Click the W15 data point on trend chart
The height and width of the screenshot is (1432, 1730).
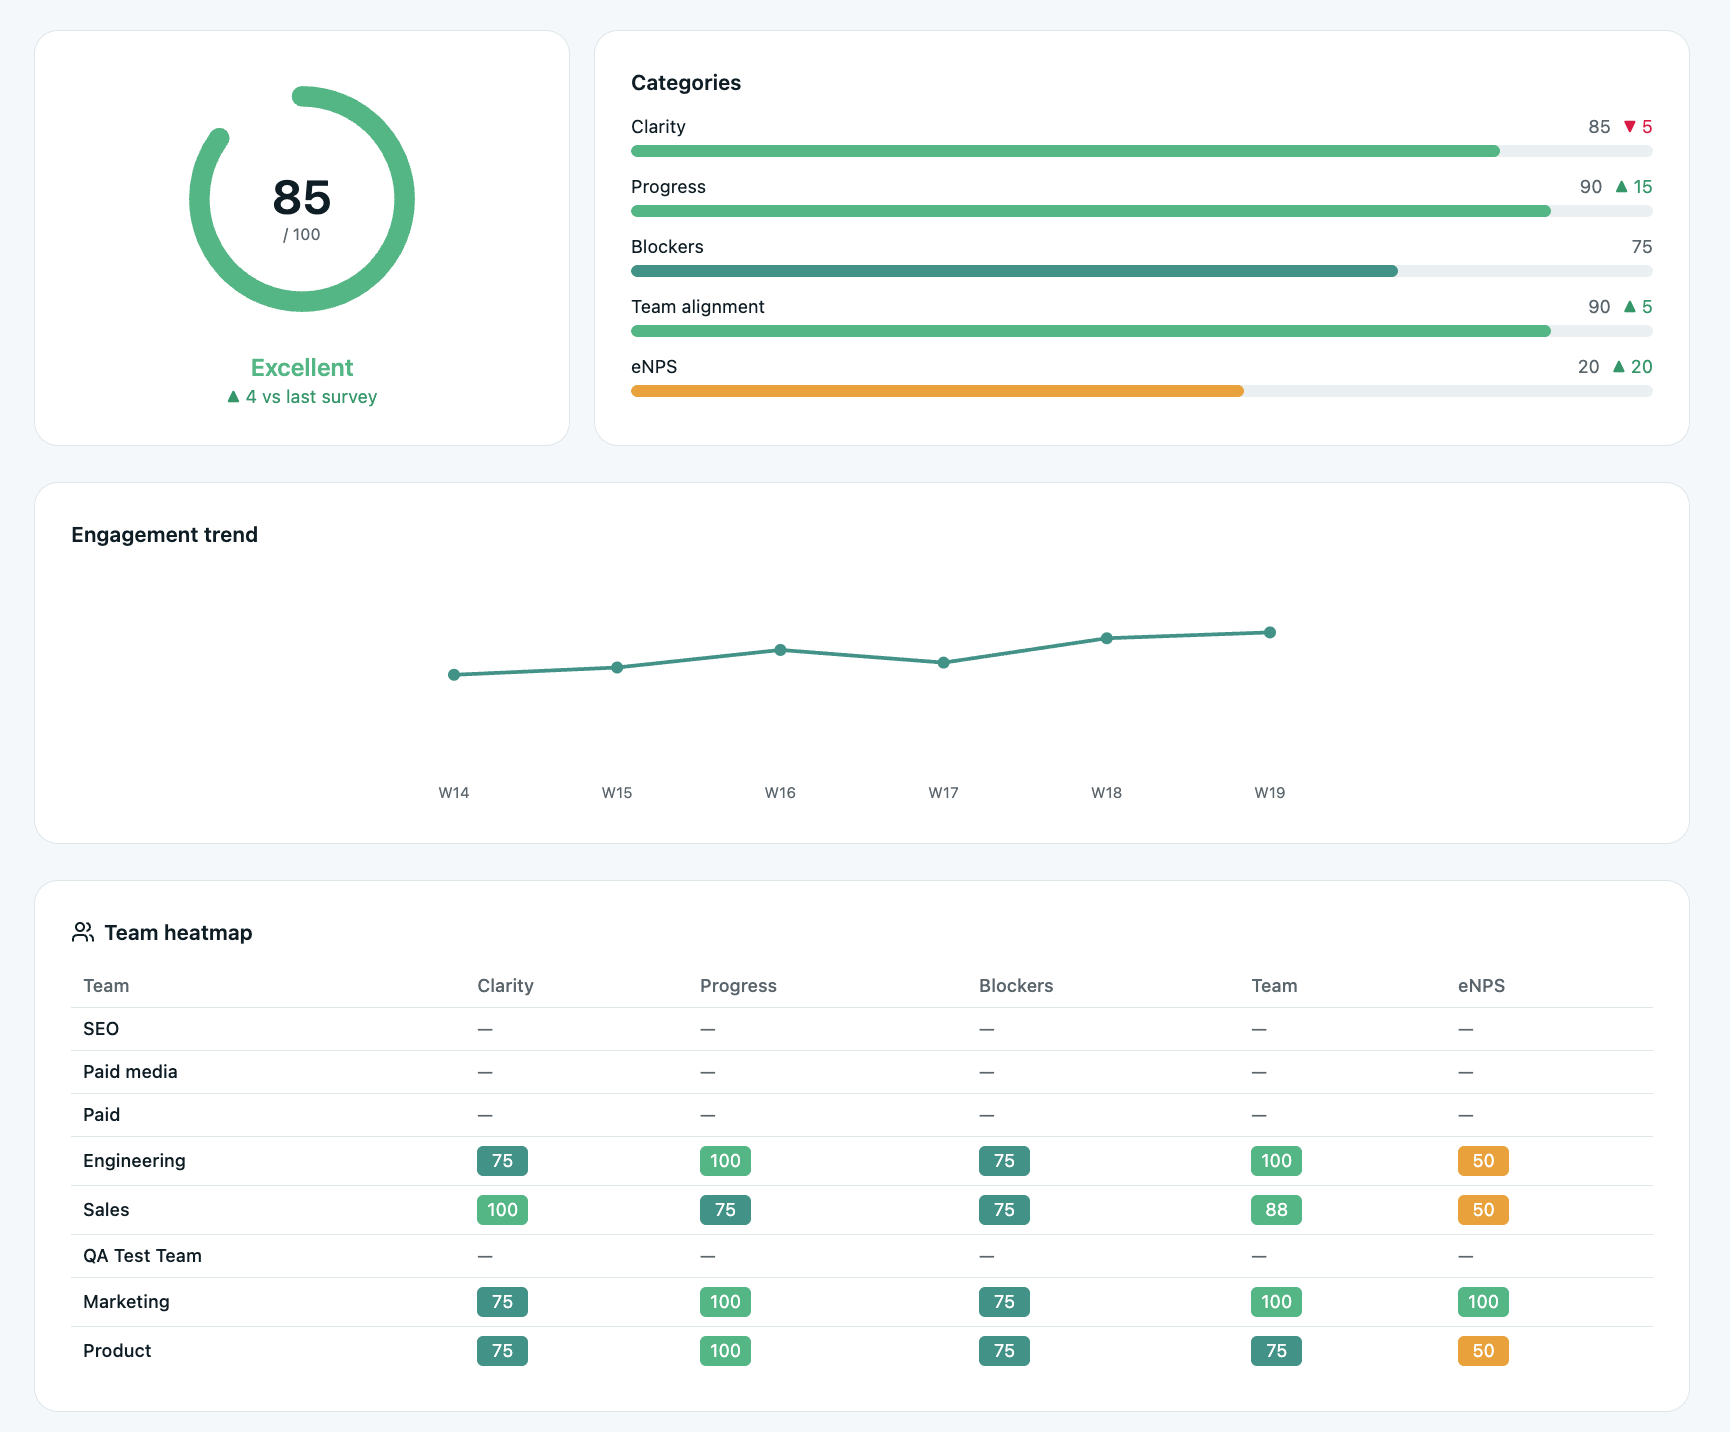coord(617,667)
